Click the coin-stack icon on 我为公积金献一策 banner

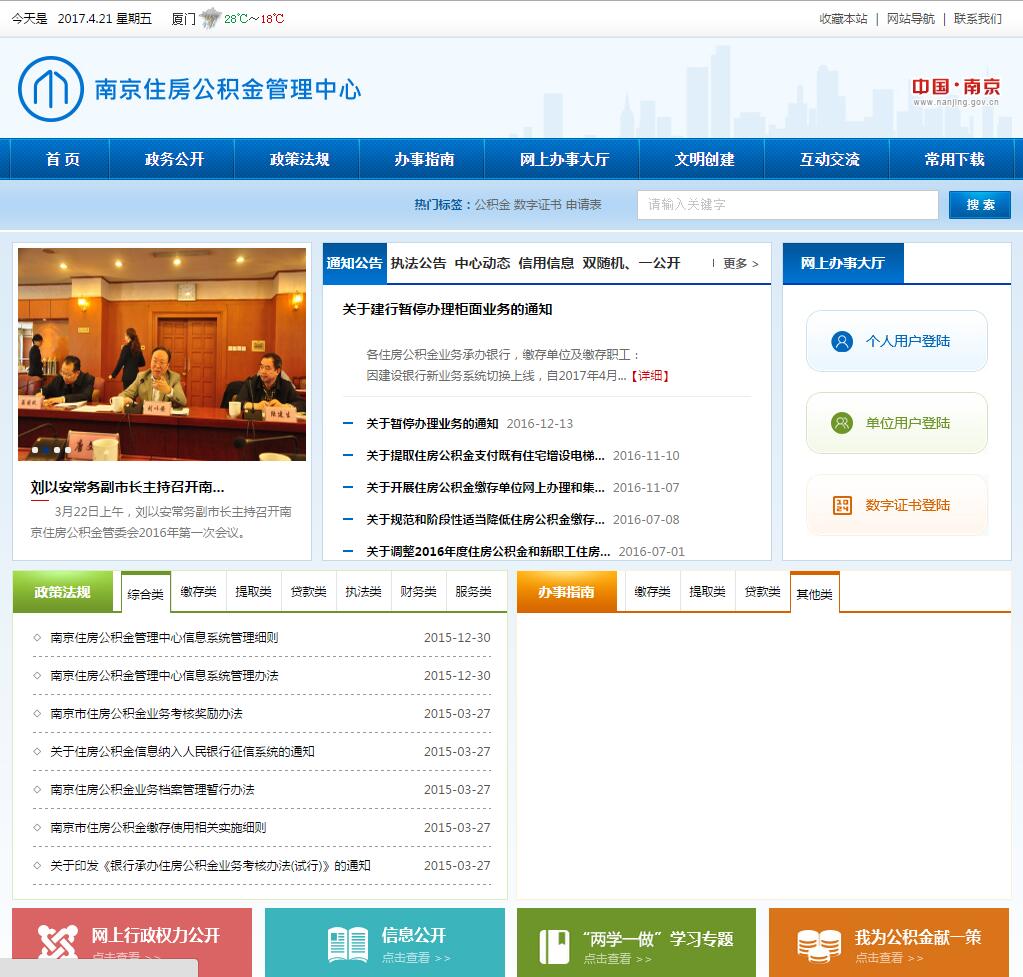coord(818,946)
